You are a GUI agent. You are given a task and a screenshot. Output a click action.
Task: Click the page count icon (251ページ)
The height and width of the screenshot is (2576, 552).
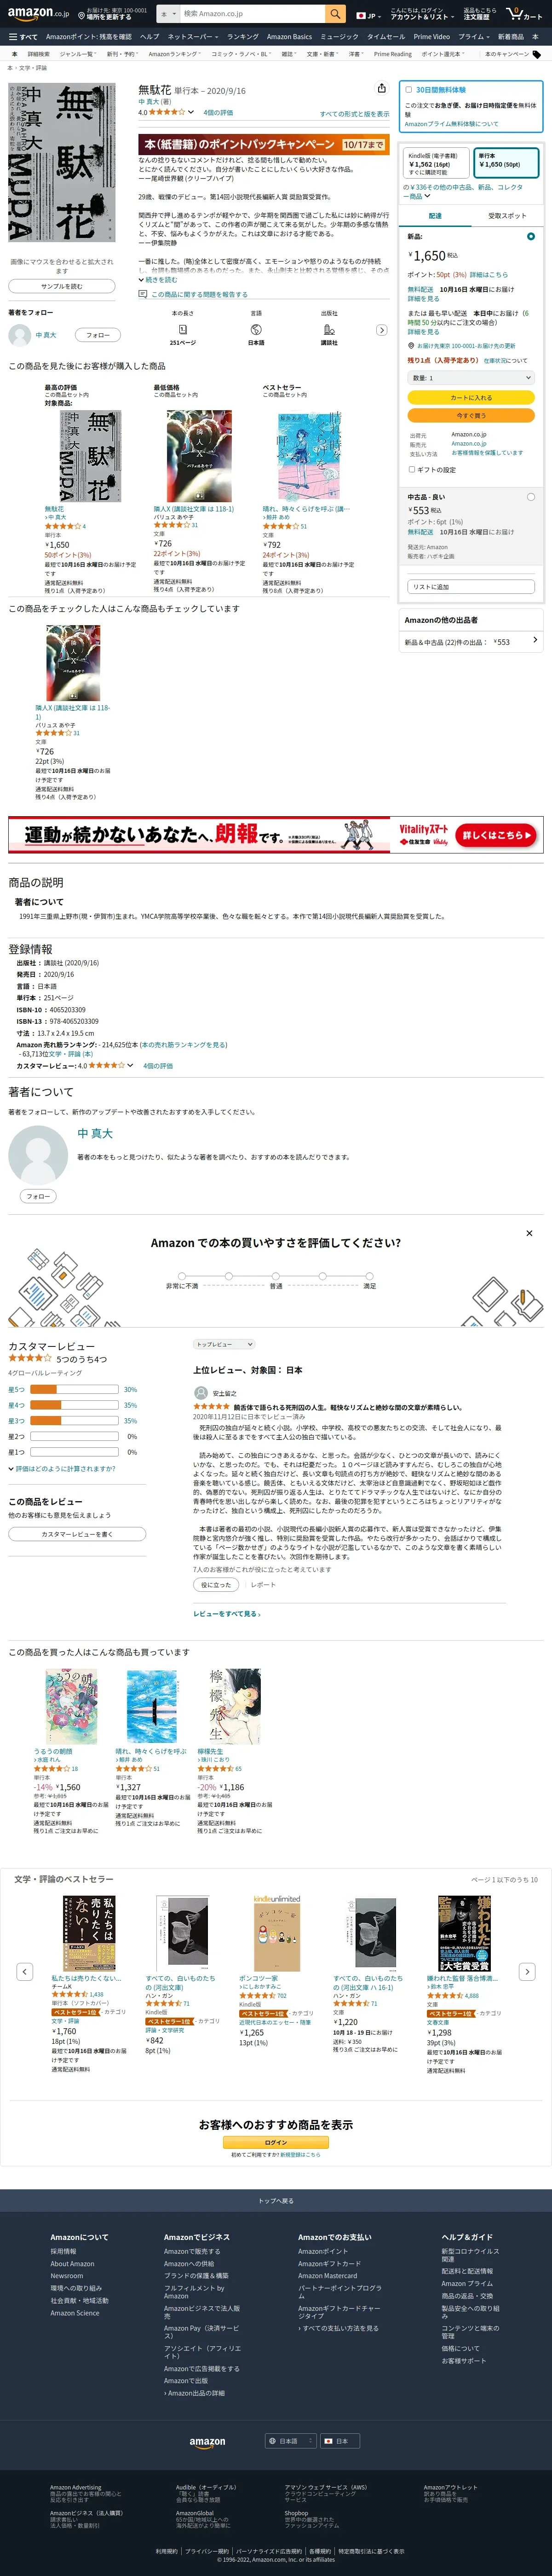point(183,329)
